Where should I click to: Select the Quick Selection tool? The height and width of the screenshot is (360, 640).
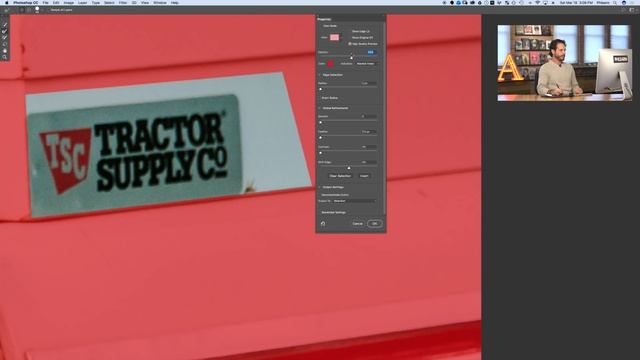tap(5, 24)
